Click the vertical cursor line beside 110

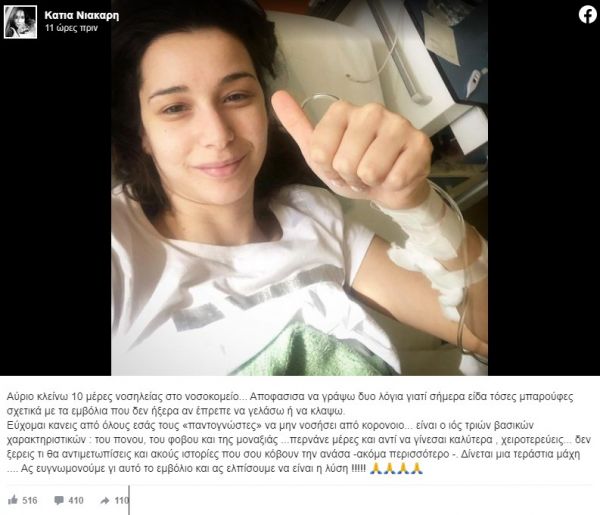tap(129, 500)
